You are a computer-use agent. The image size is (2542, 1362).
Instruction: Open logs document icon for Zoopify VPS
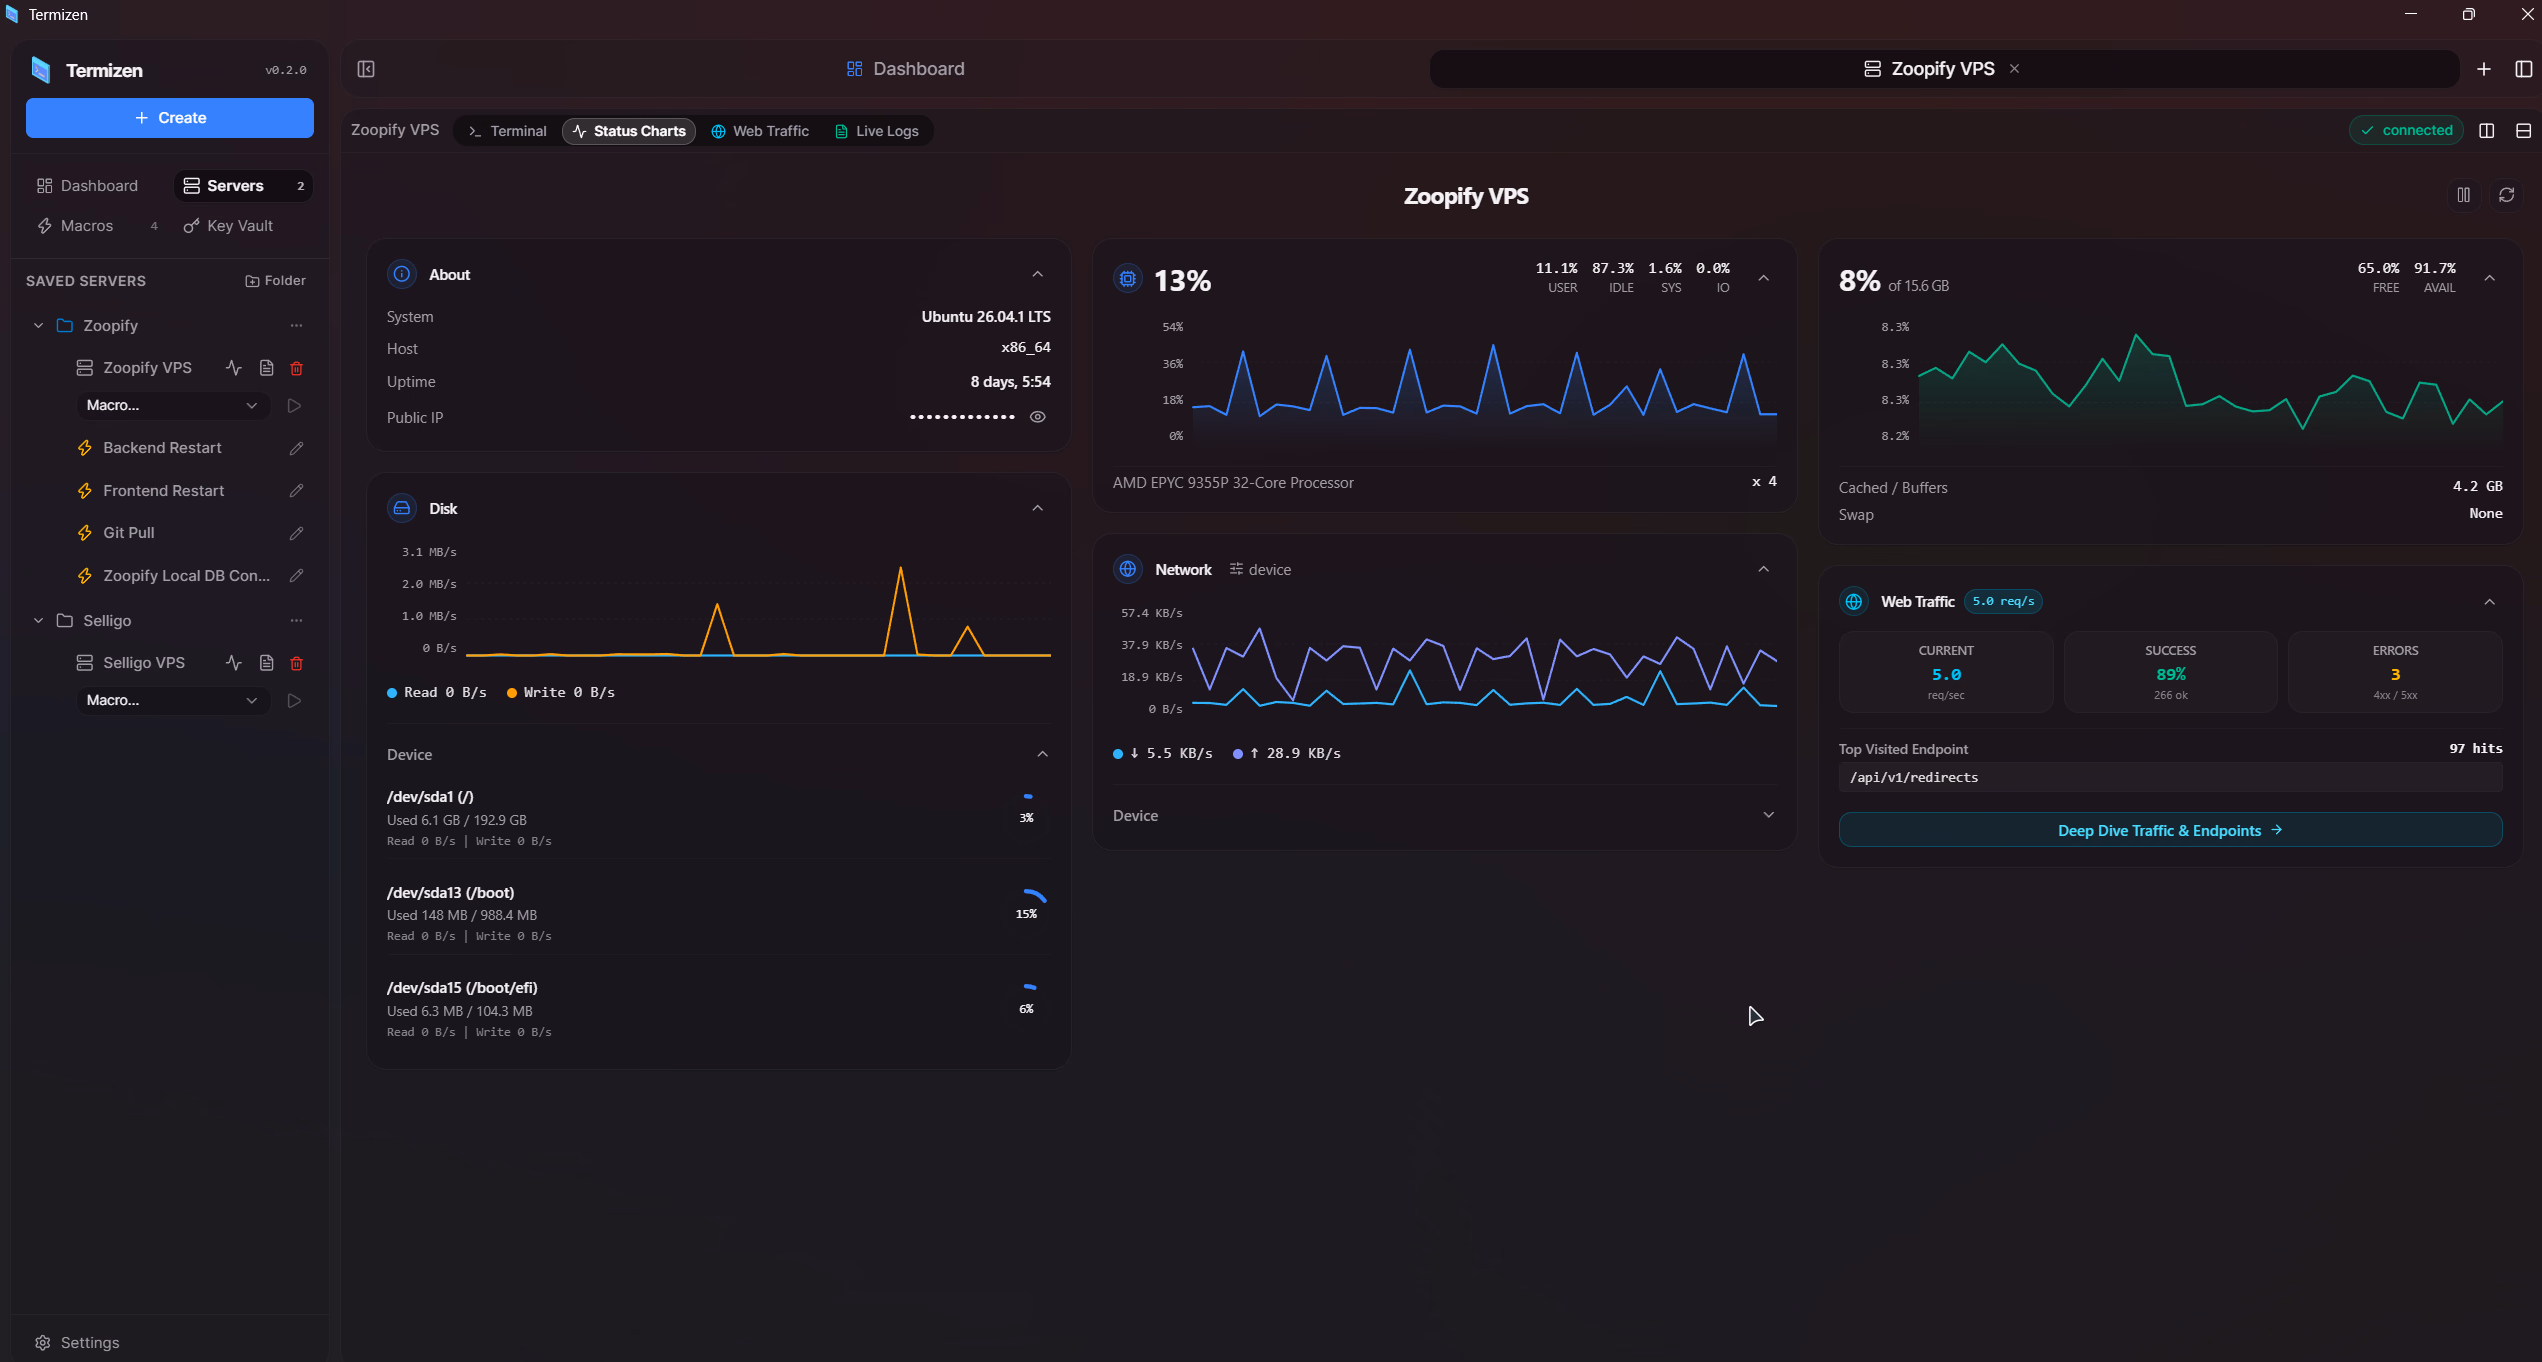(x=266, y=368)
